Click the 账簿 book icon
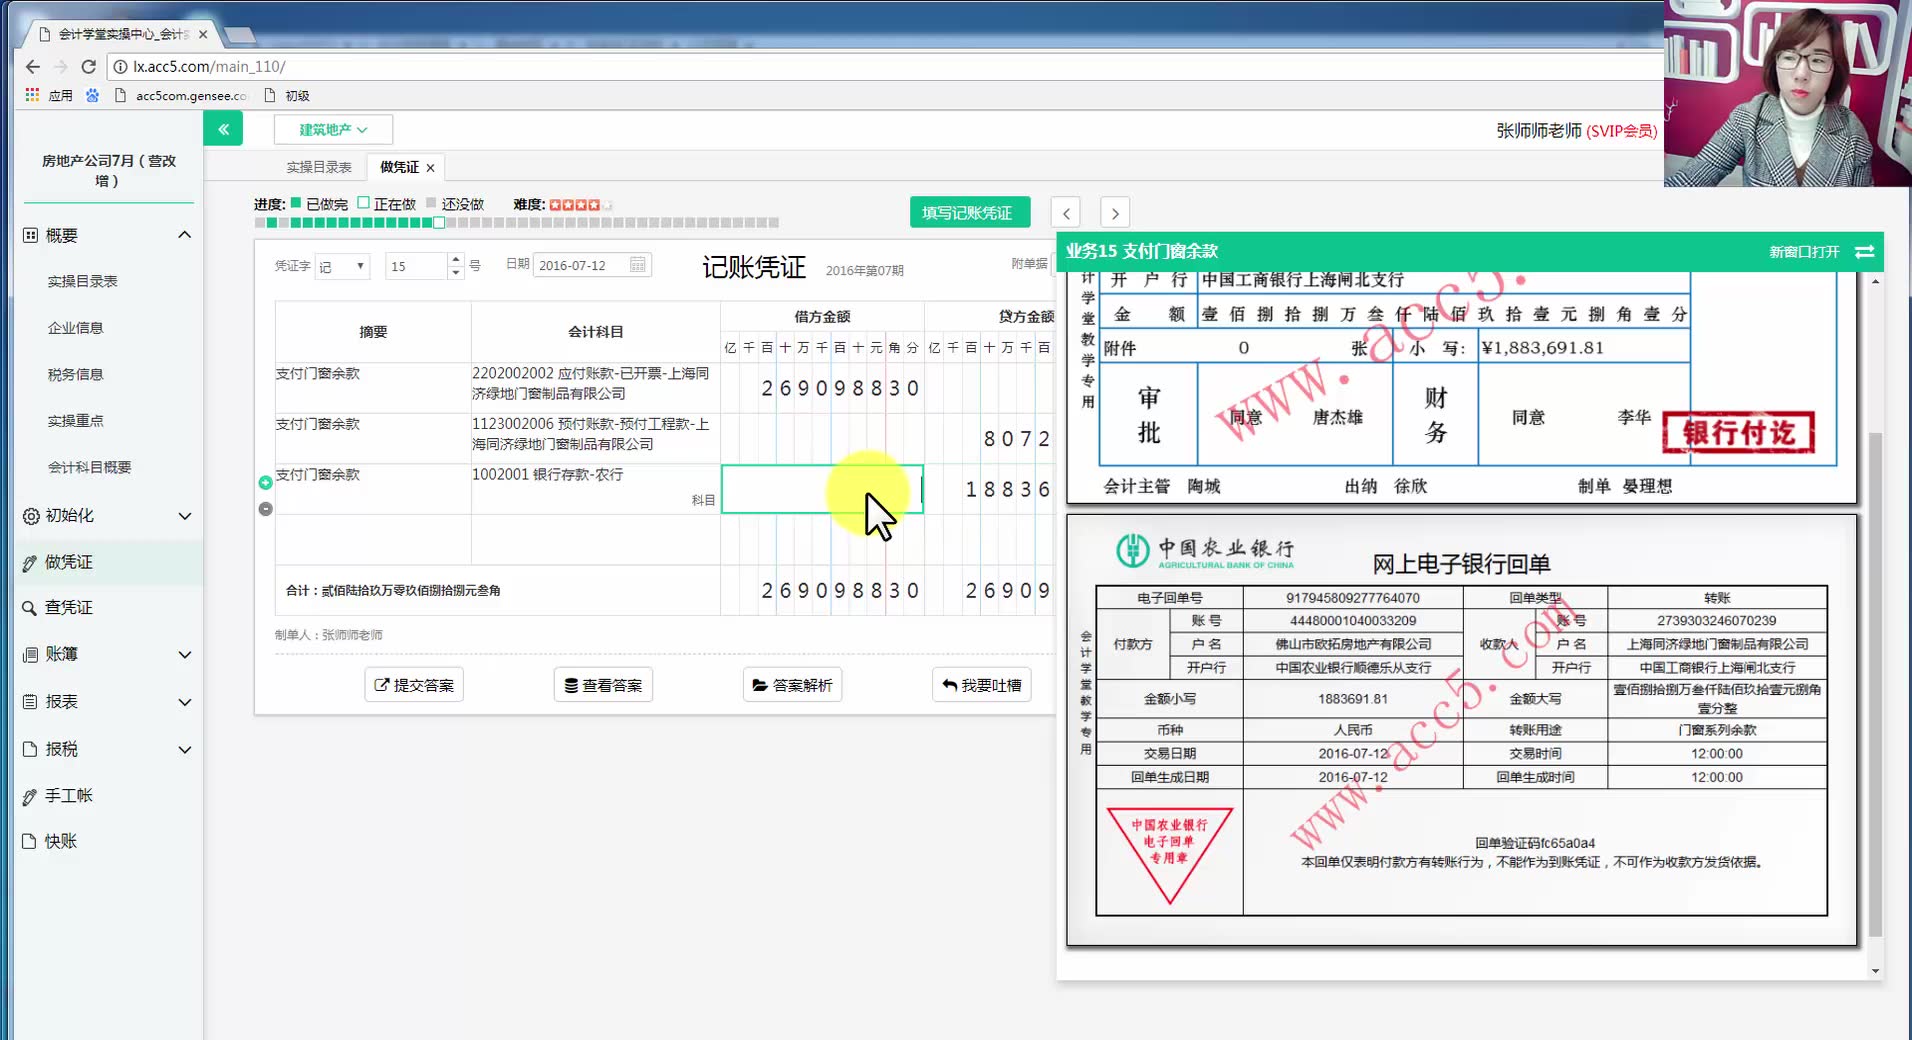 tap(30, 654)
